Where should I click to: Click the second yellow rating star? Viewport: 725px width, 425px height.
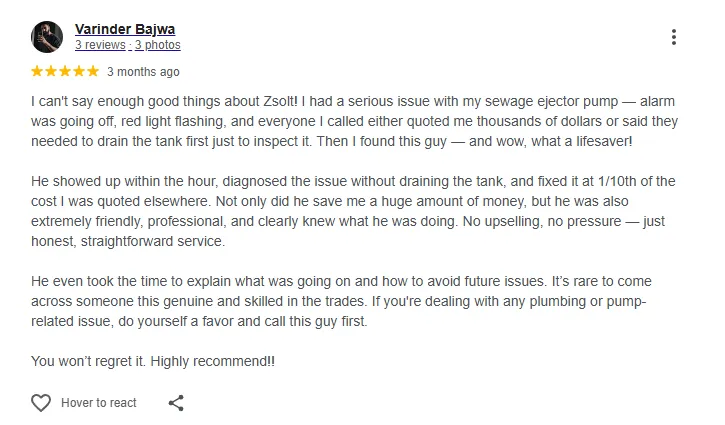(x=51, y=71)
